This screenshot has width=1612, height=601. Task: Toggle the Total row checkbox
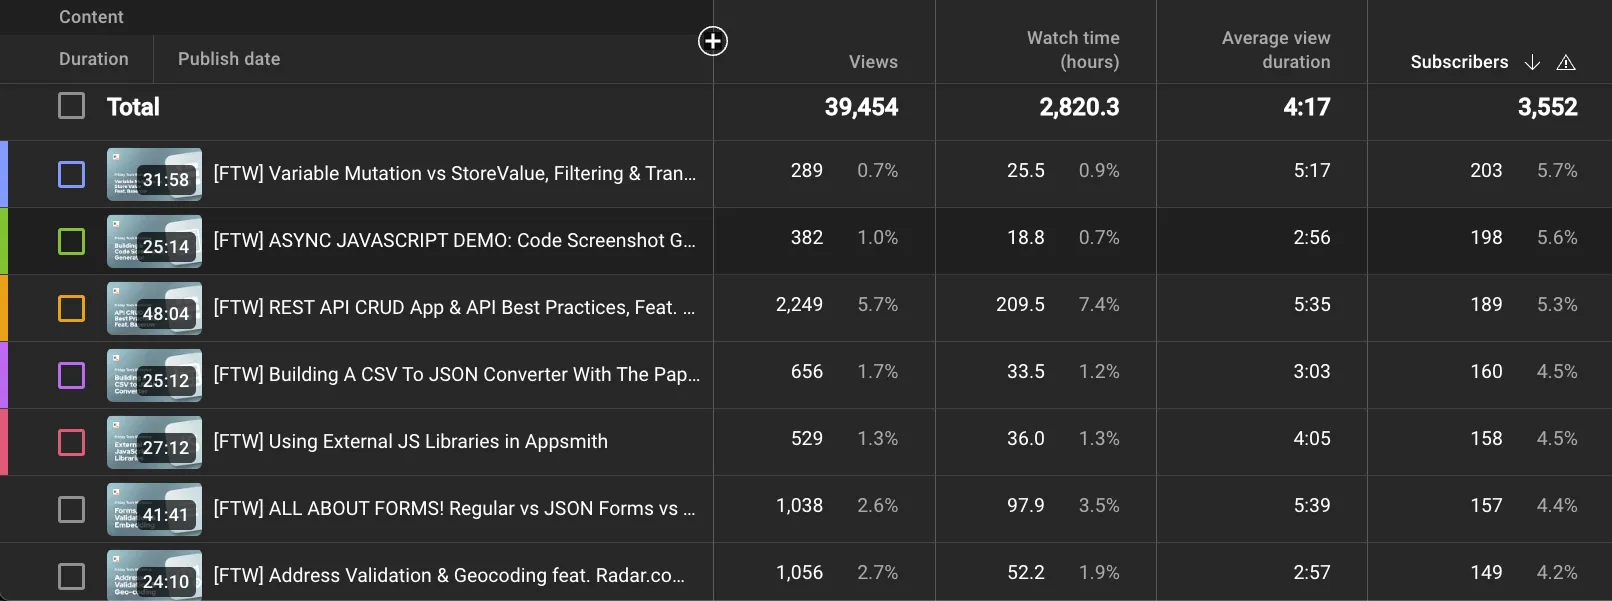pos(71,106)
